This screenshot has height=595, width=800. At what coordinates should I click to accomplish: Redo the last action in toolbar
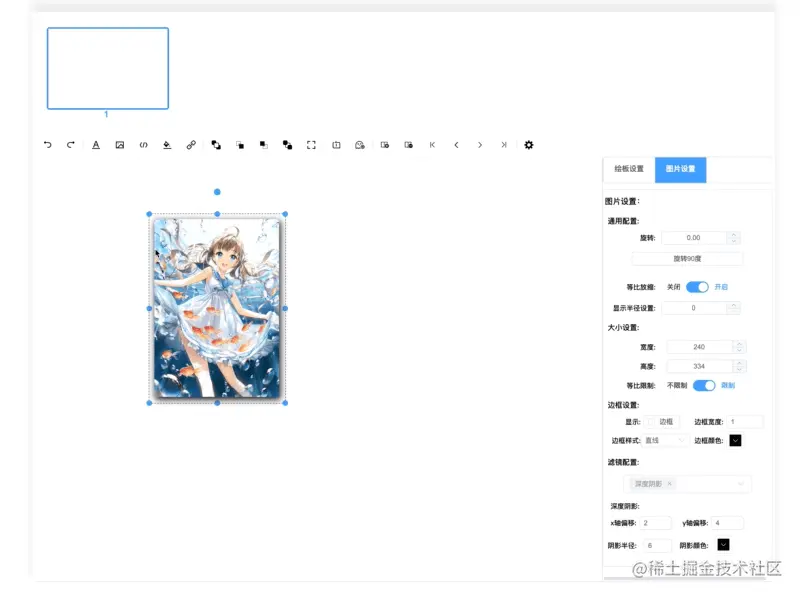pos(71,145)
